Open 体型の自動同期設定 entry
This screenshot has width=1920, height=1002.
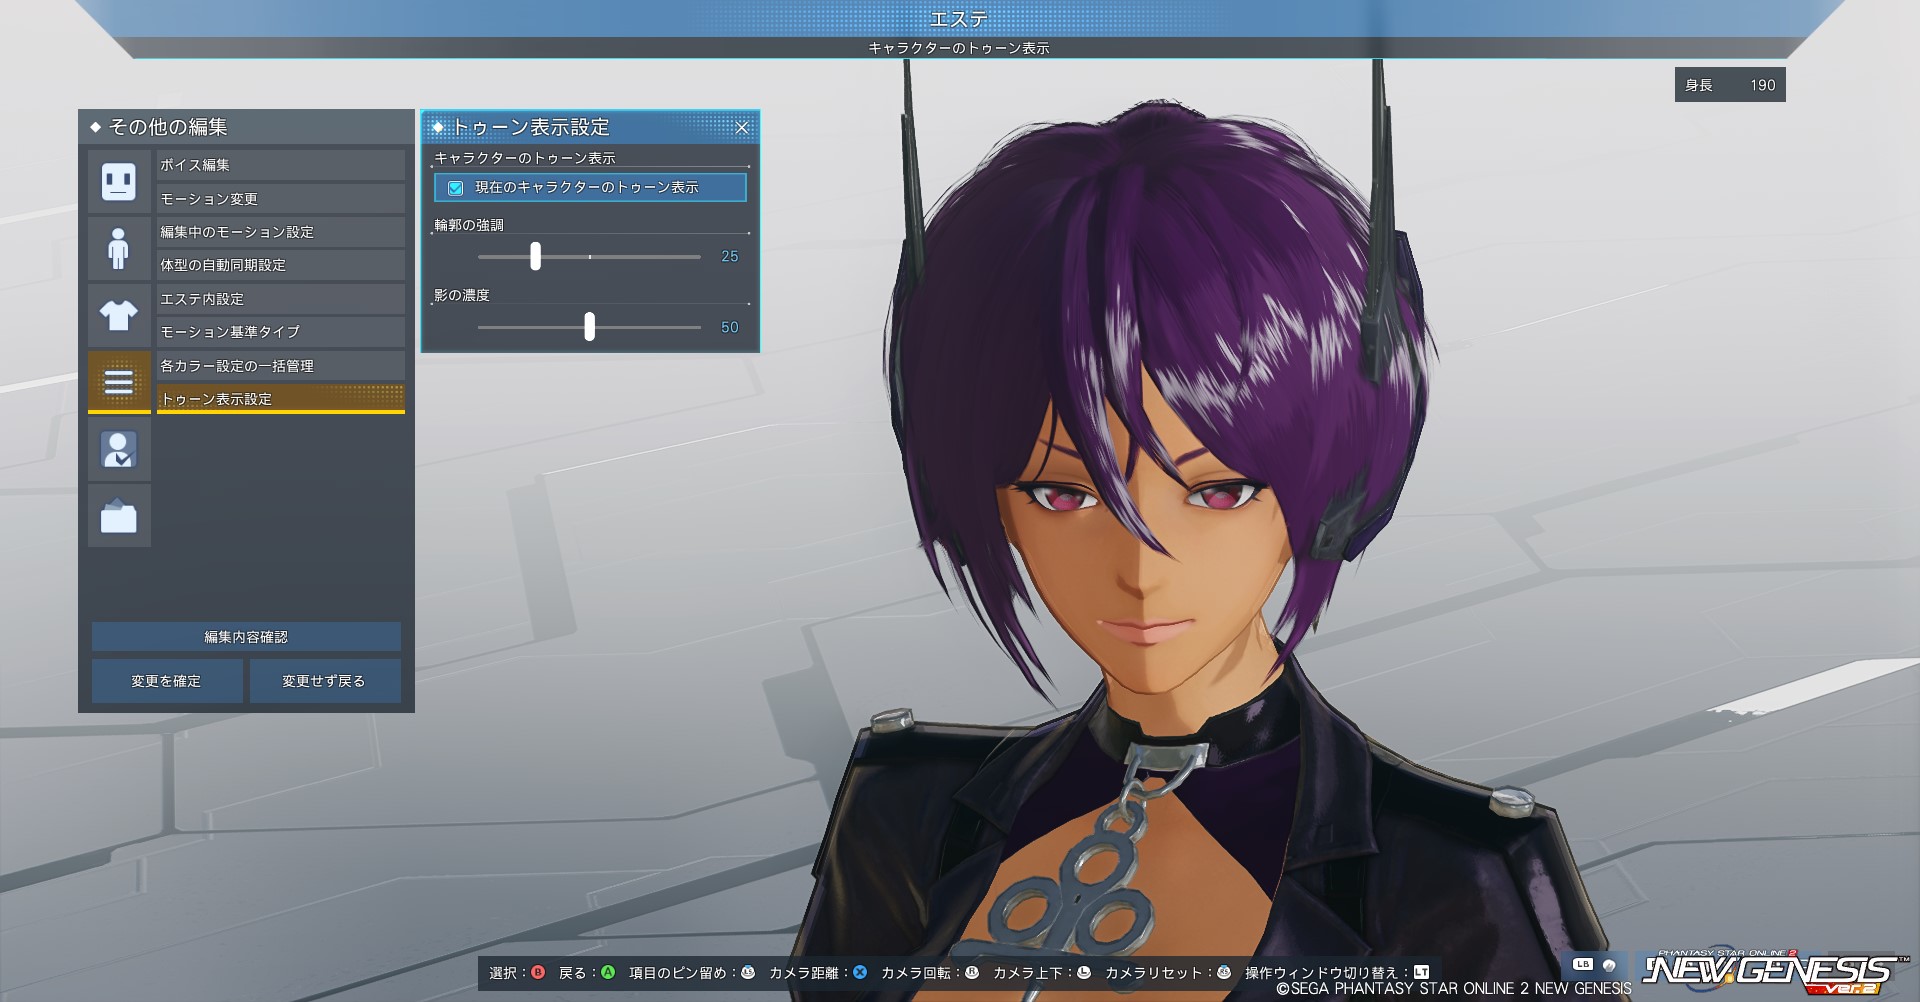(x=281, y=265)
